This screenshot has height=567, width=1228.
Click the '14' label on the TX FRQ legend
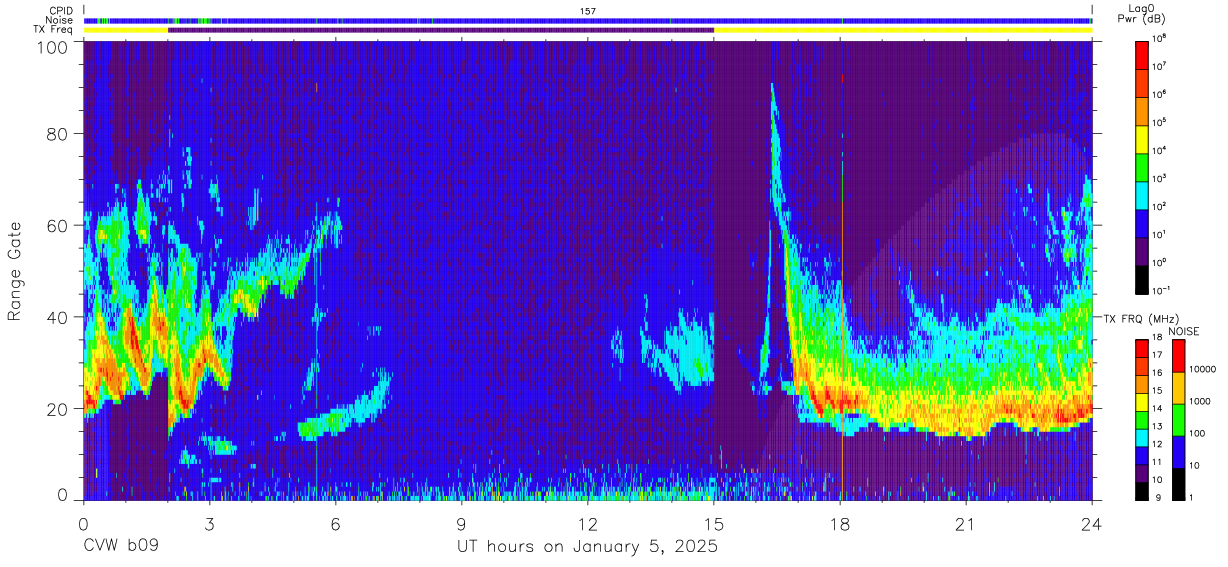[x=1159, y=410]
